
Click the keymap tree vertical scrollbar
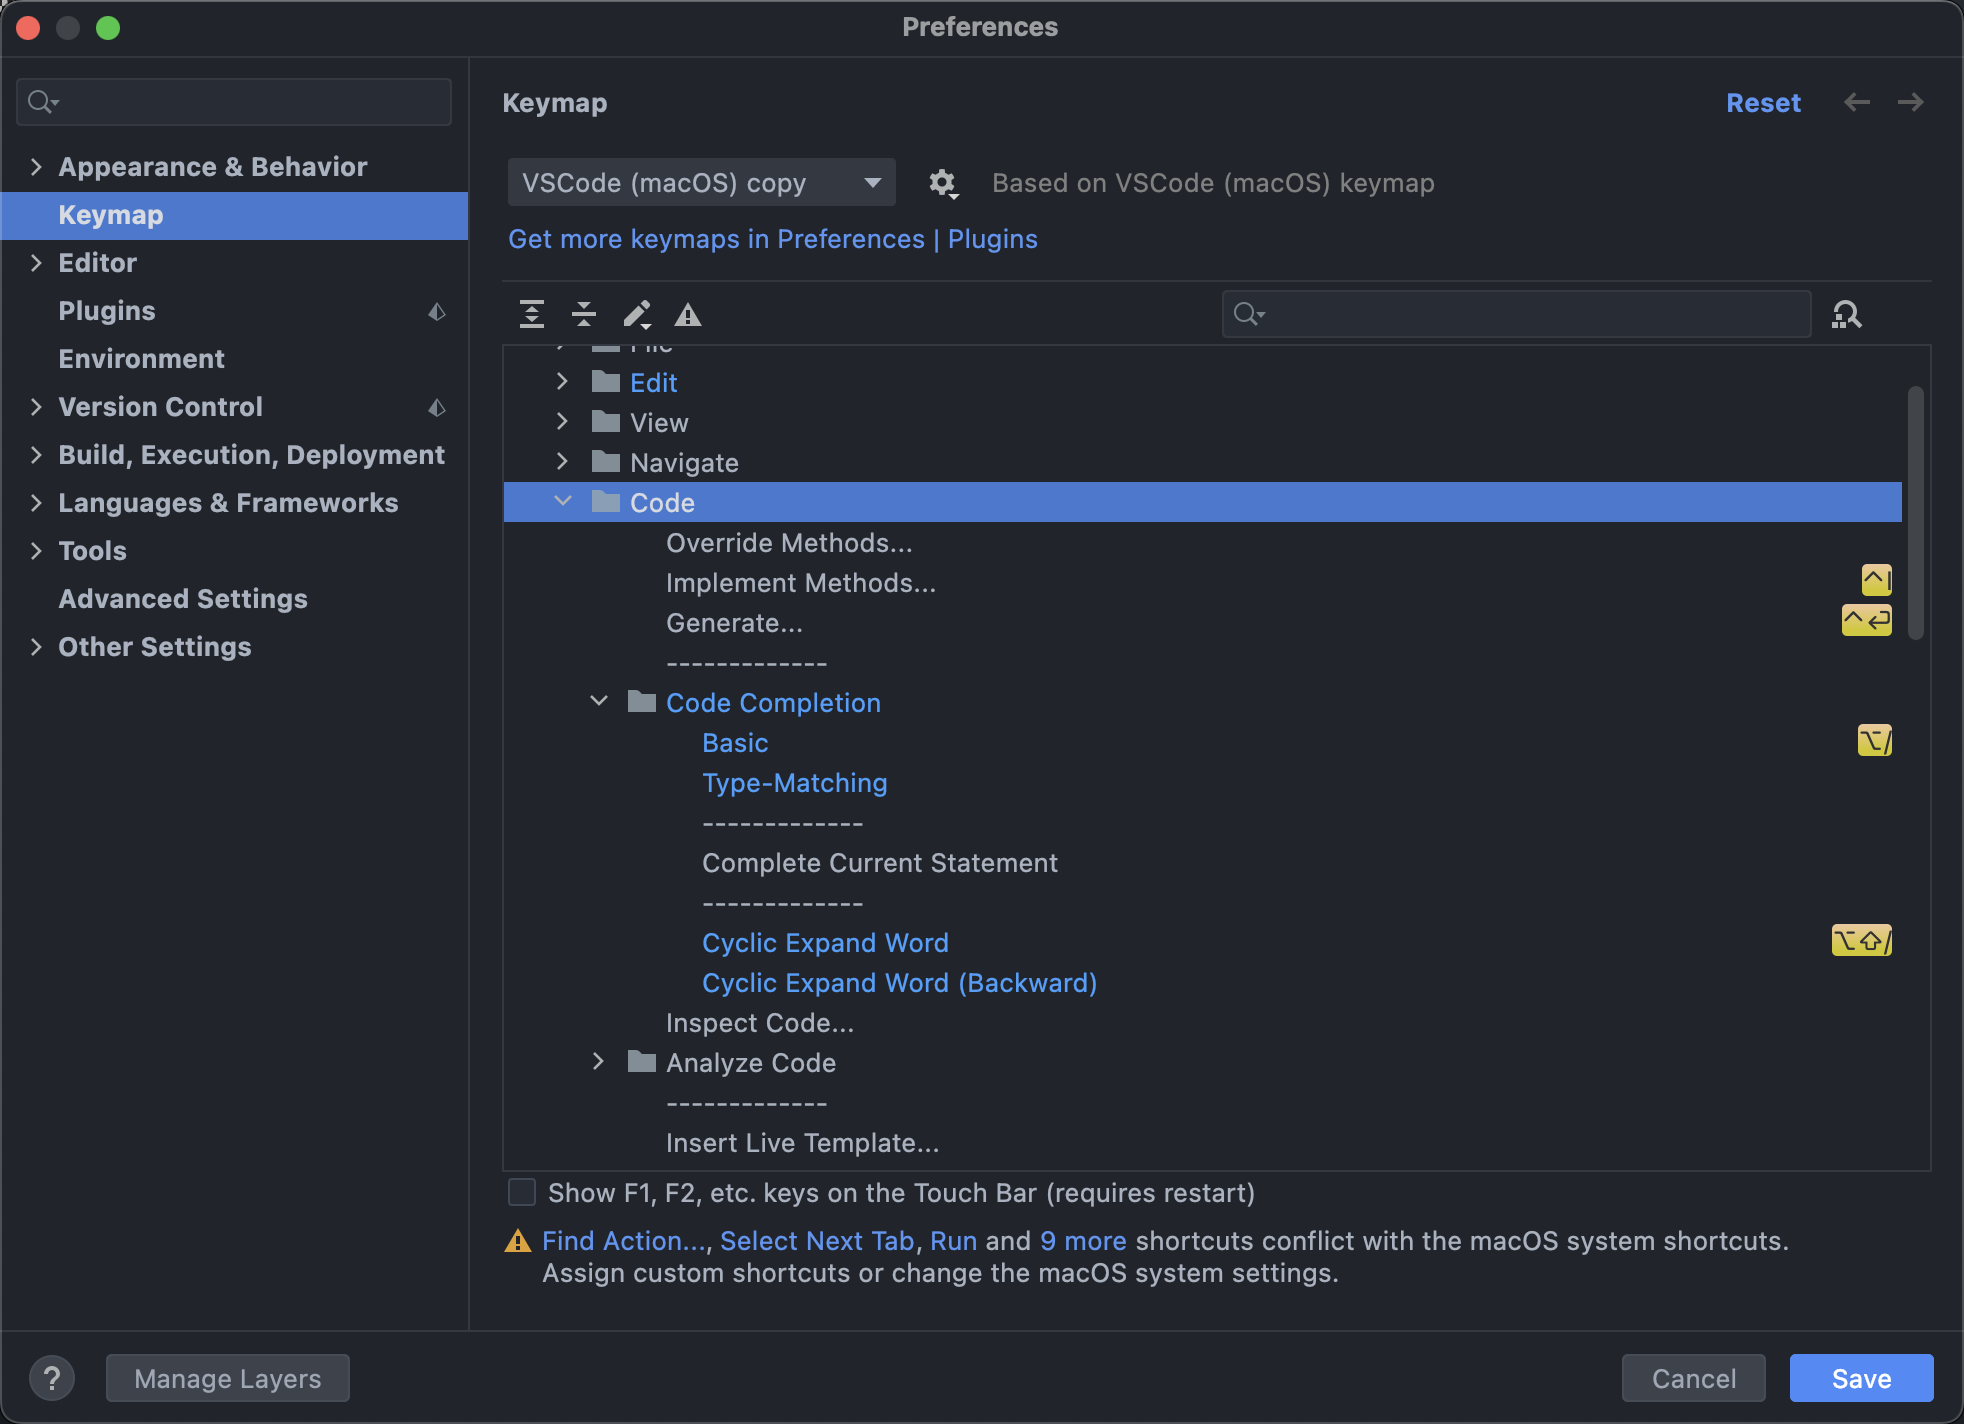pos(1915,512)
